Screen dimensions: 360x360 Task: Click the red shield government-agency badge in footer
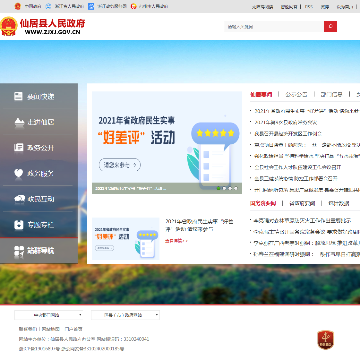[x=325, y=340]
